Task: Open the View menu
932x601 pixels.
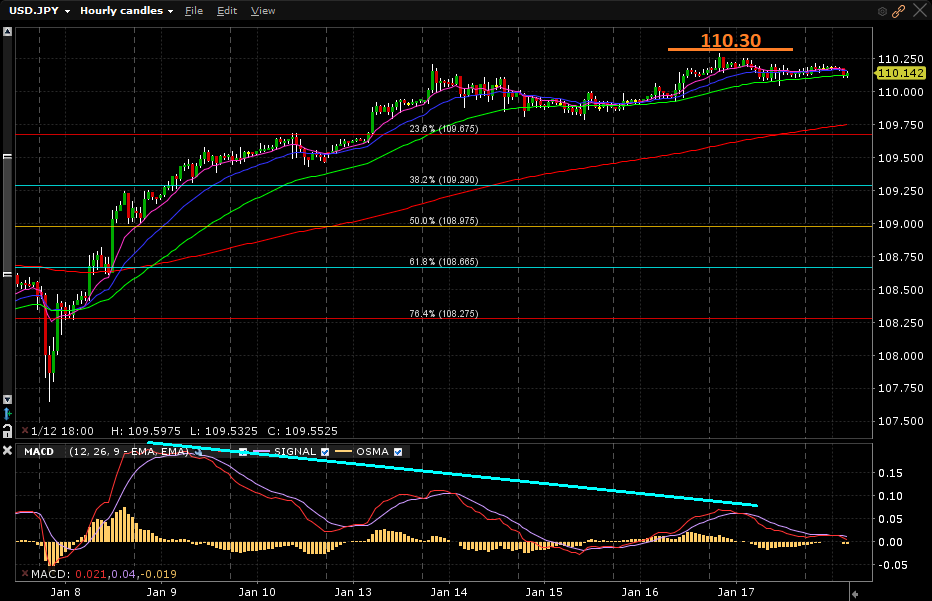Action: tap(263, 11)
